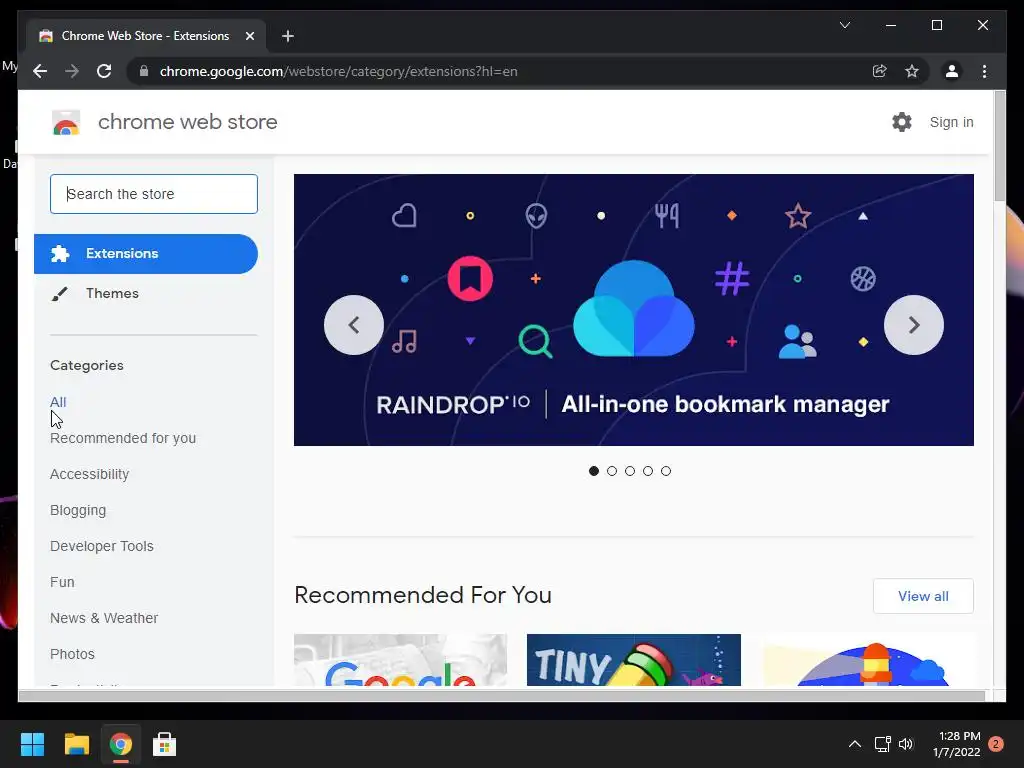Select second carousel dot
The image size is (1024, 768).
612,471
